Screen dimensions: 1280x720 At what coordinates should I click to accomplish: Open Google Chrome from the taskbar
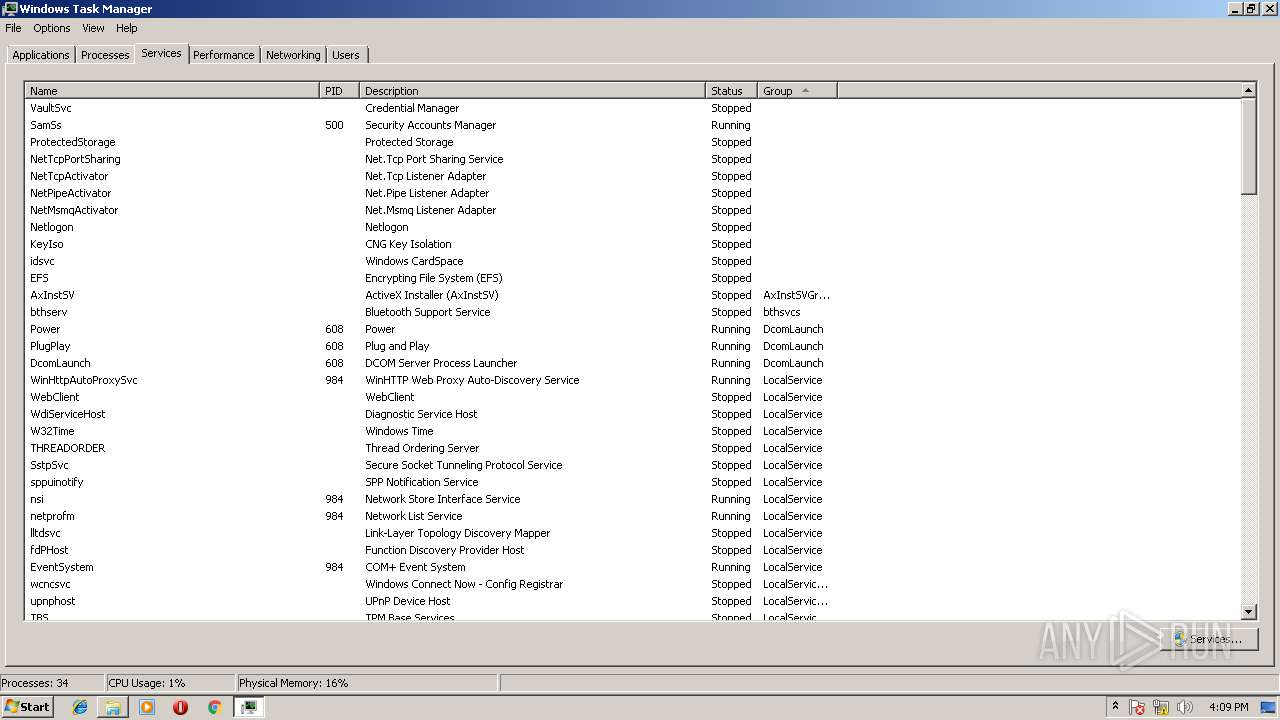(214, 707)
